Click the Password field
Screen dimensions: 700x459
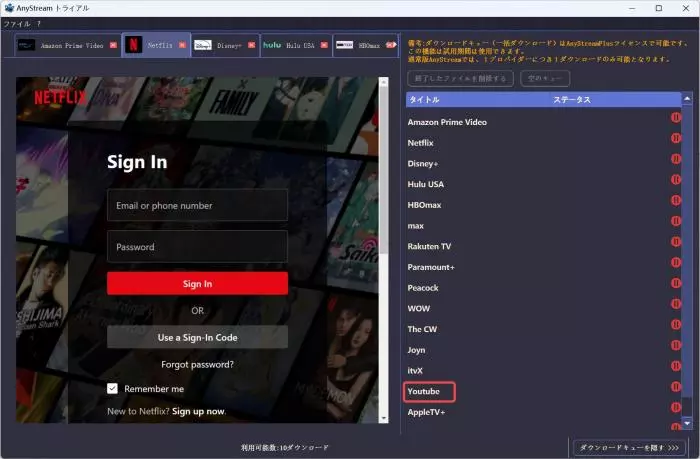pos(197,246)
